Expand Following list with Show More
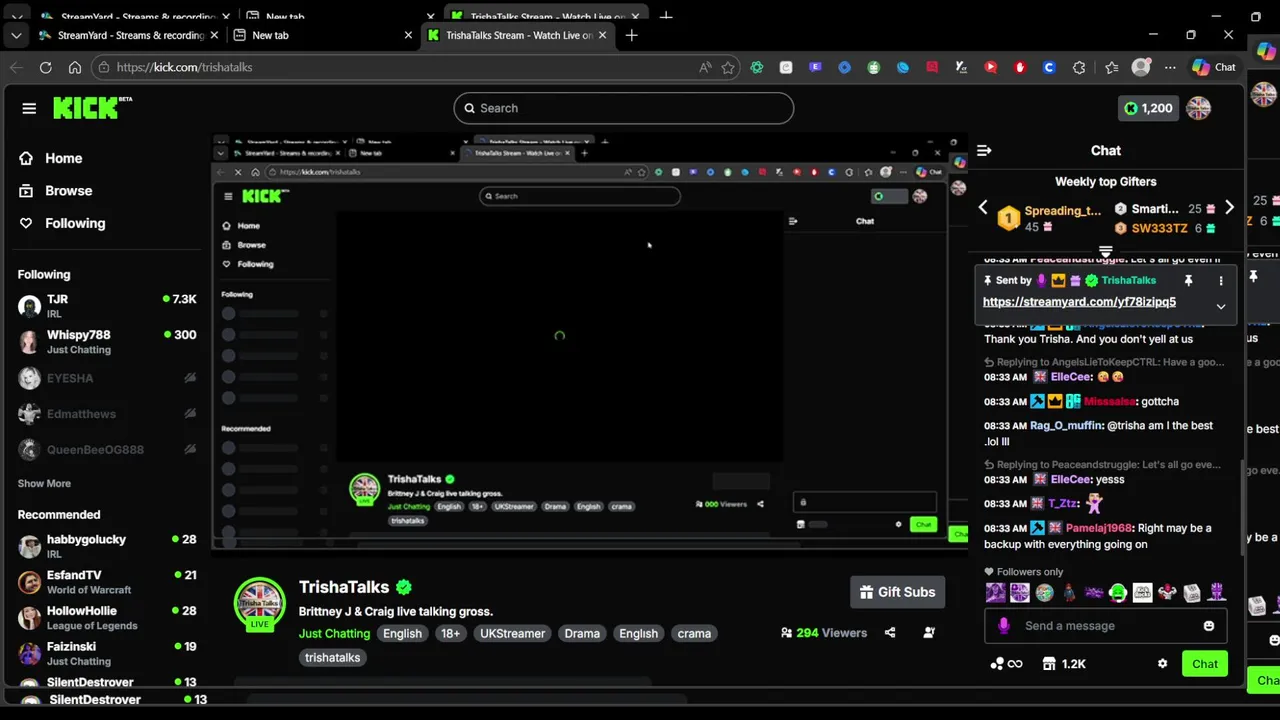This screenshot has height=720, width=1280. pyautogui.click(x=44, y=483)
